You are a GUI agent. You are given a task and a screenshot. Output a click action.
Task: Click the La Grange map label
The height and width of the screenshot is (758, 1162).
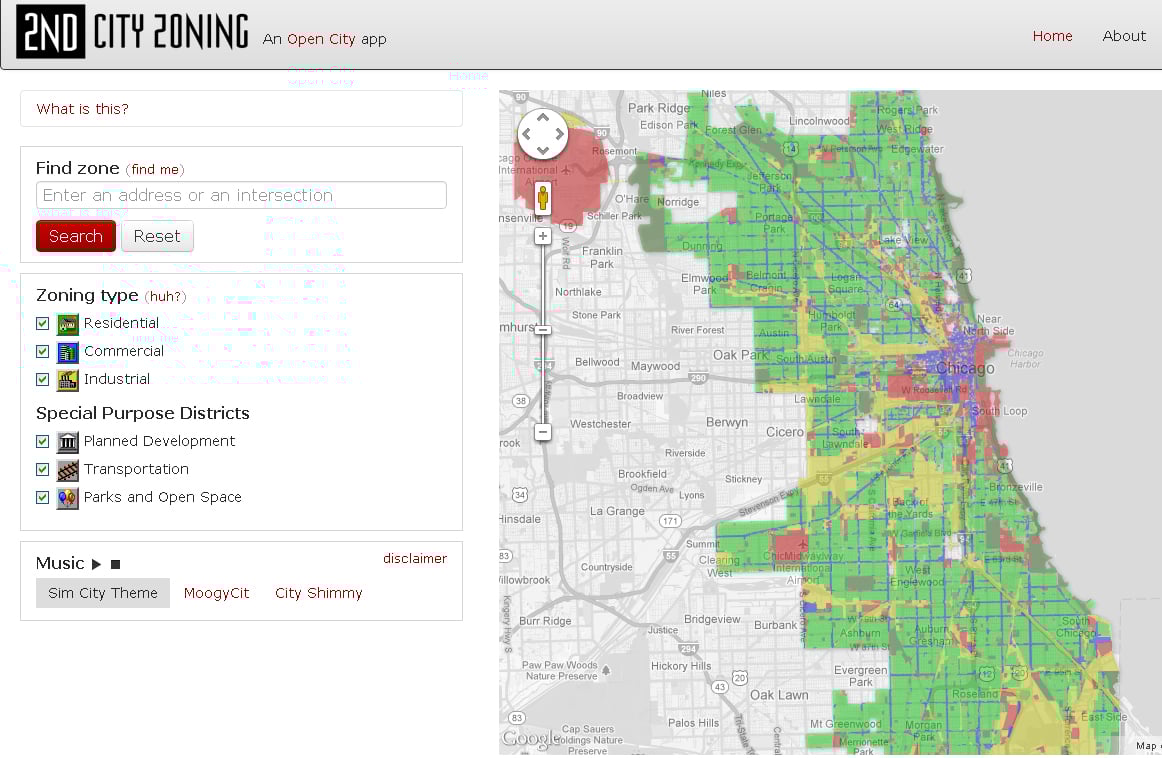pyautogui.click(x=617, y=511)
